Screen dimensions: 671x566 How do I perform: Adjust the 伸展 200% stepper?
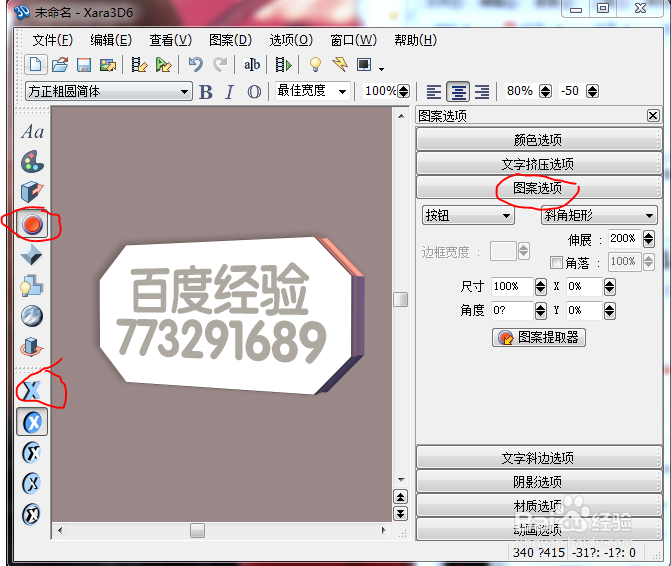648,239
